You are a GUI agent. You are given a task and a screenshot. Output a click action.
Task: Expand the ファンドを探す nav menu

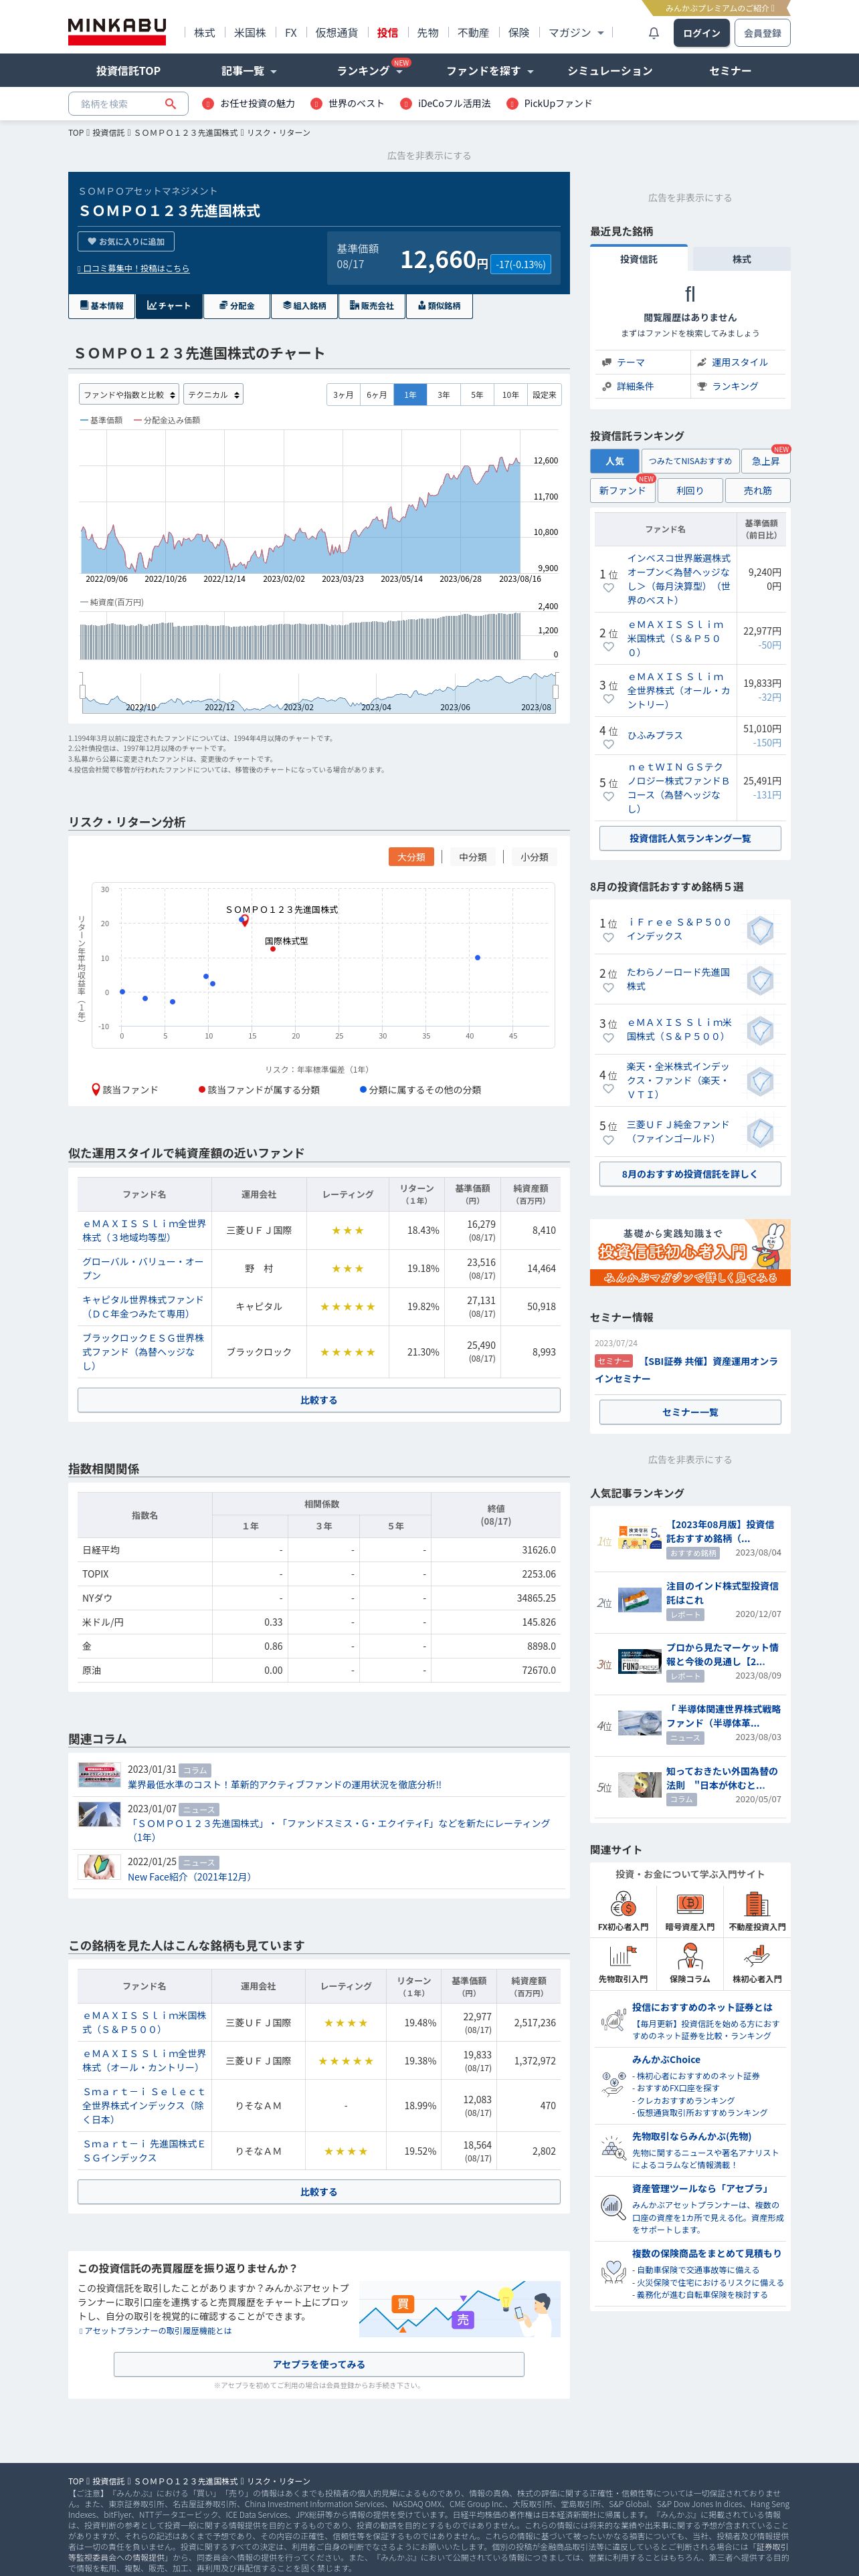tap(490, 71)
